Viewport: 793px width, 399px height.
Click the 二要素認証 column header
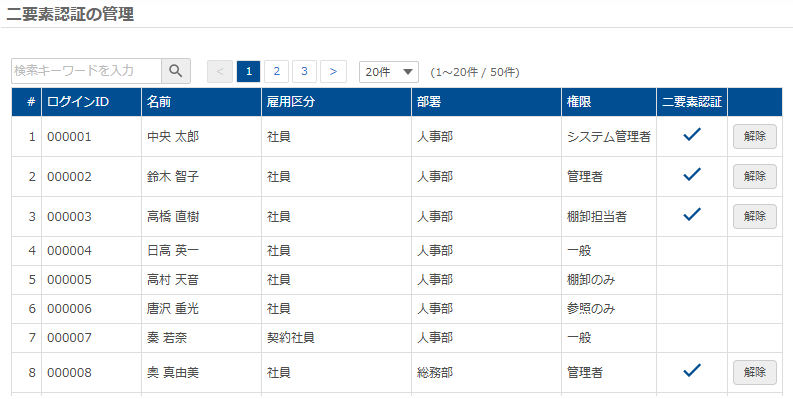click(x=692, y=102)
